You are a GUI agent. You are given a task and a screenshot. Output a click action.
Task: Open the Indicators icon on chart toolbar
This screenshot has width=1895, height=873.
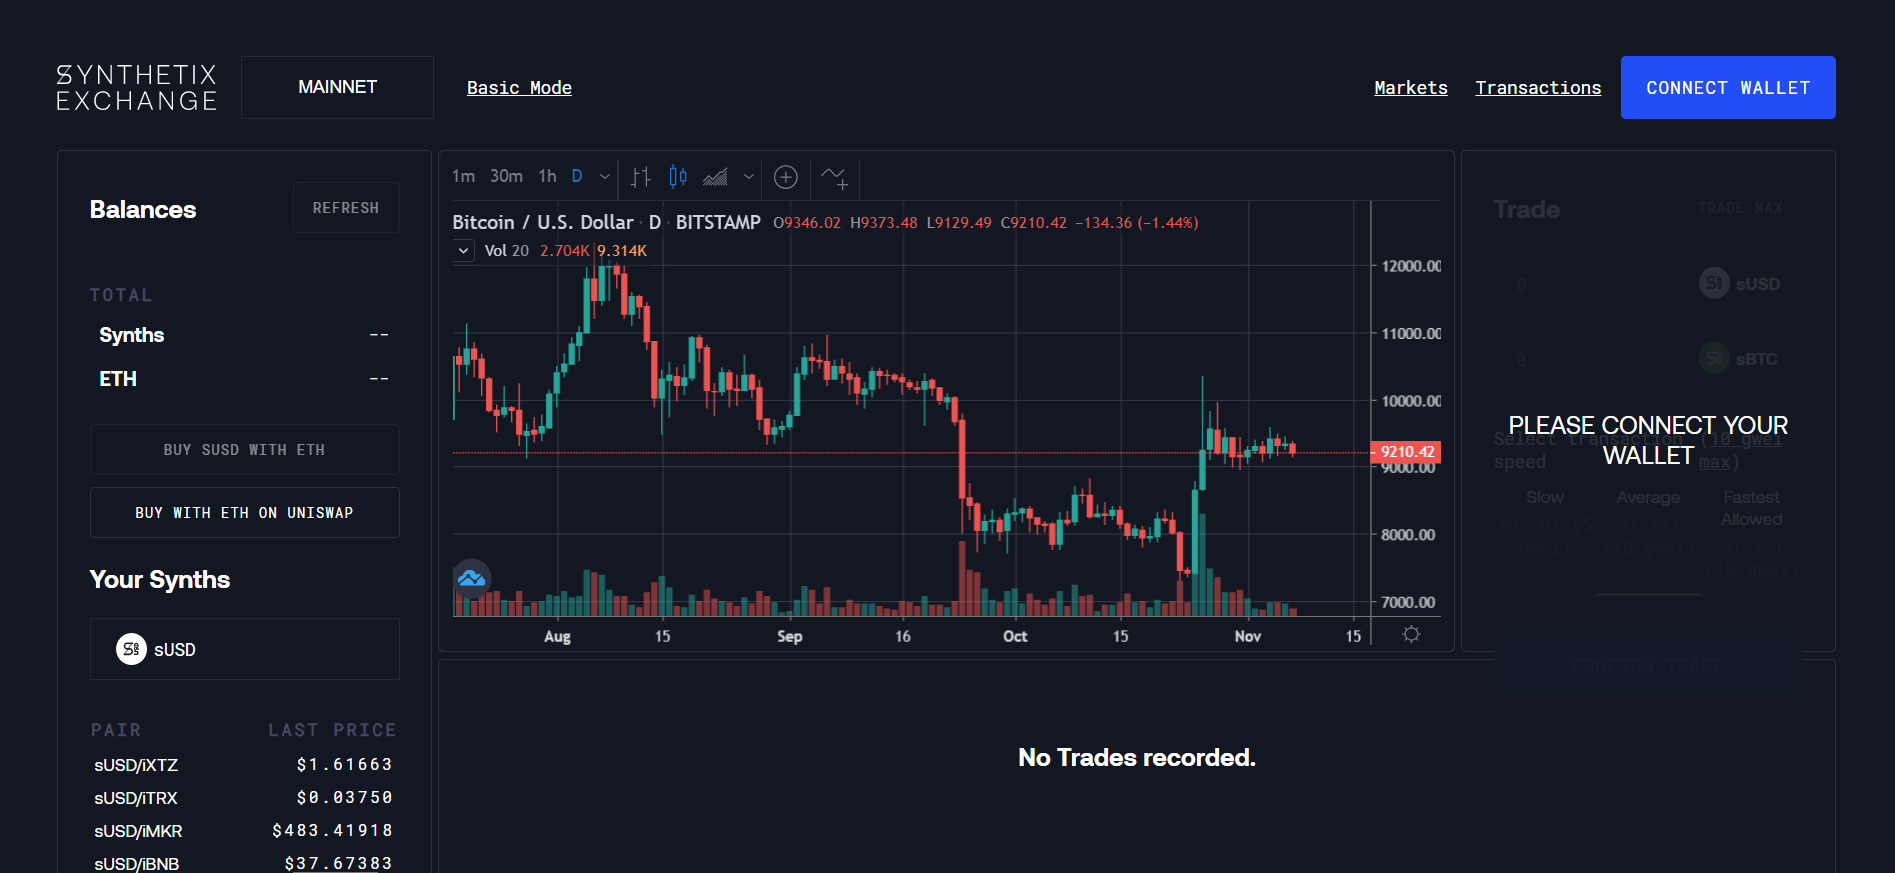pyautogui.click(x=834, y=177)
